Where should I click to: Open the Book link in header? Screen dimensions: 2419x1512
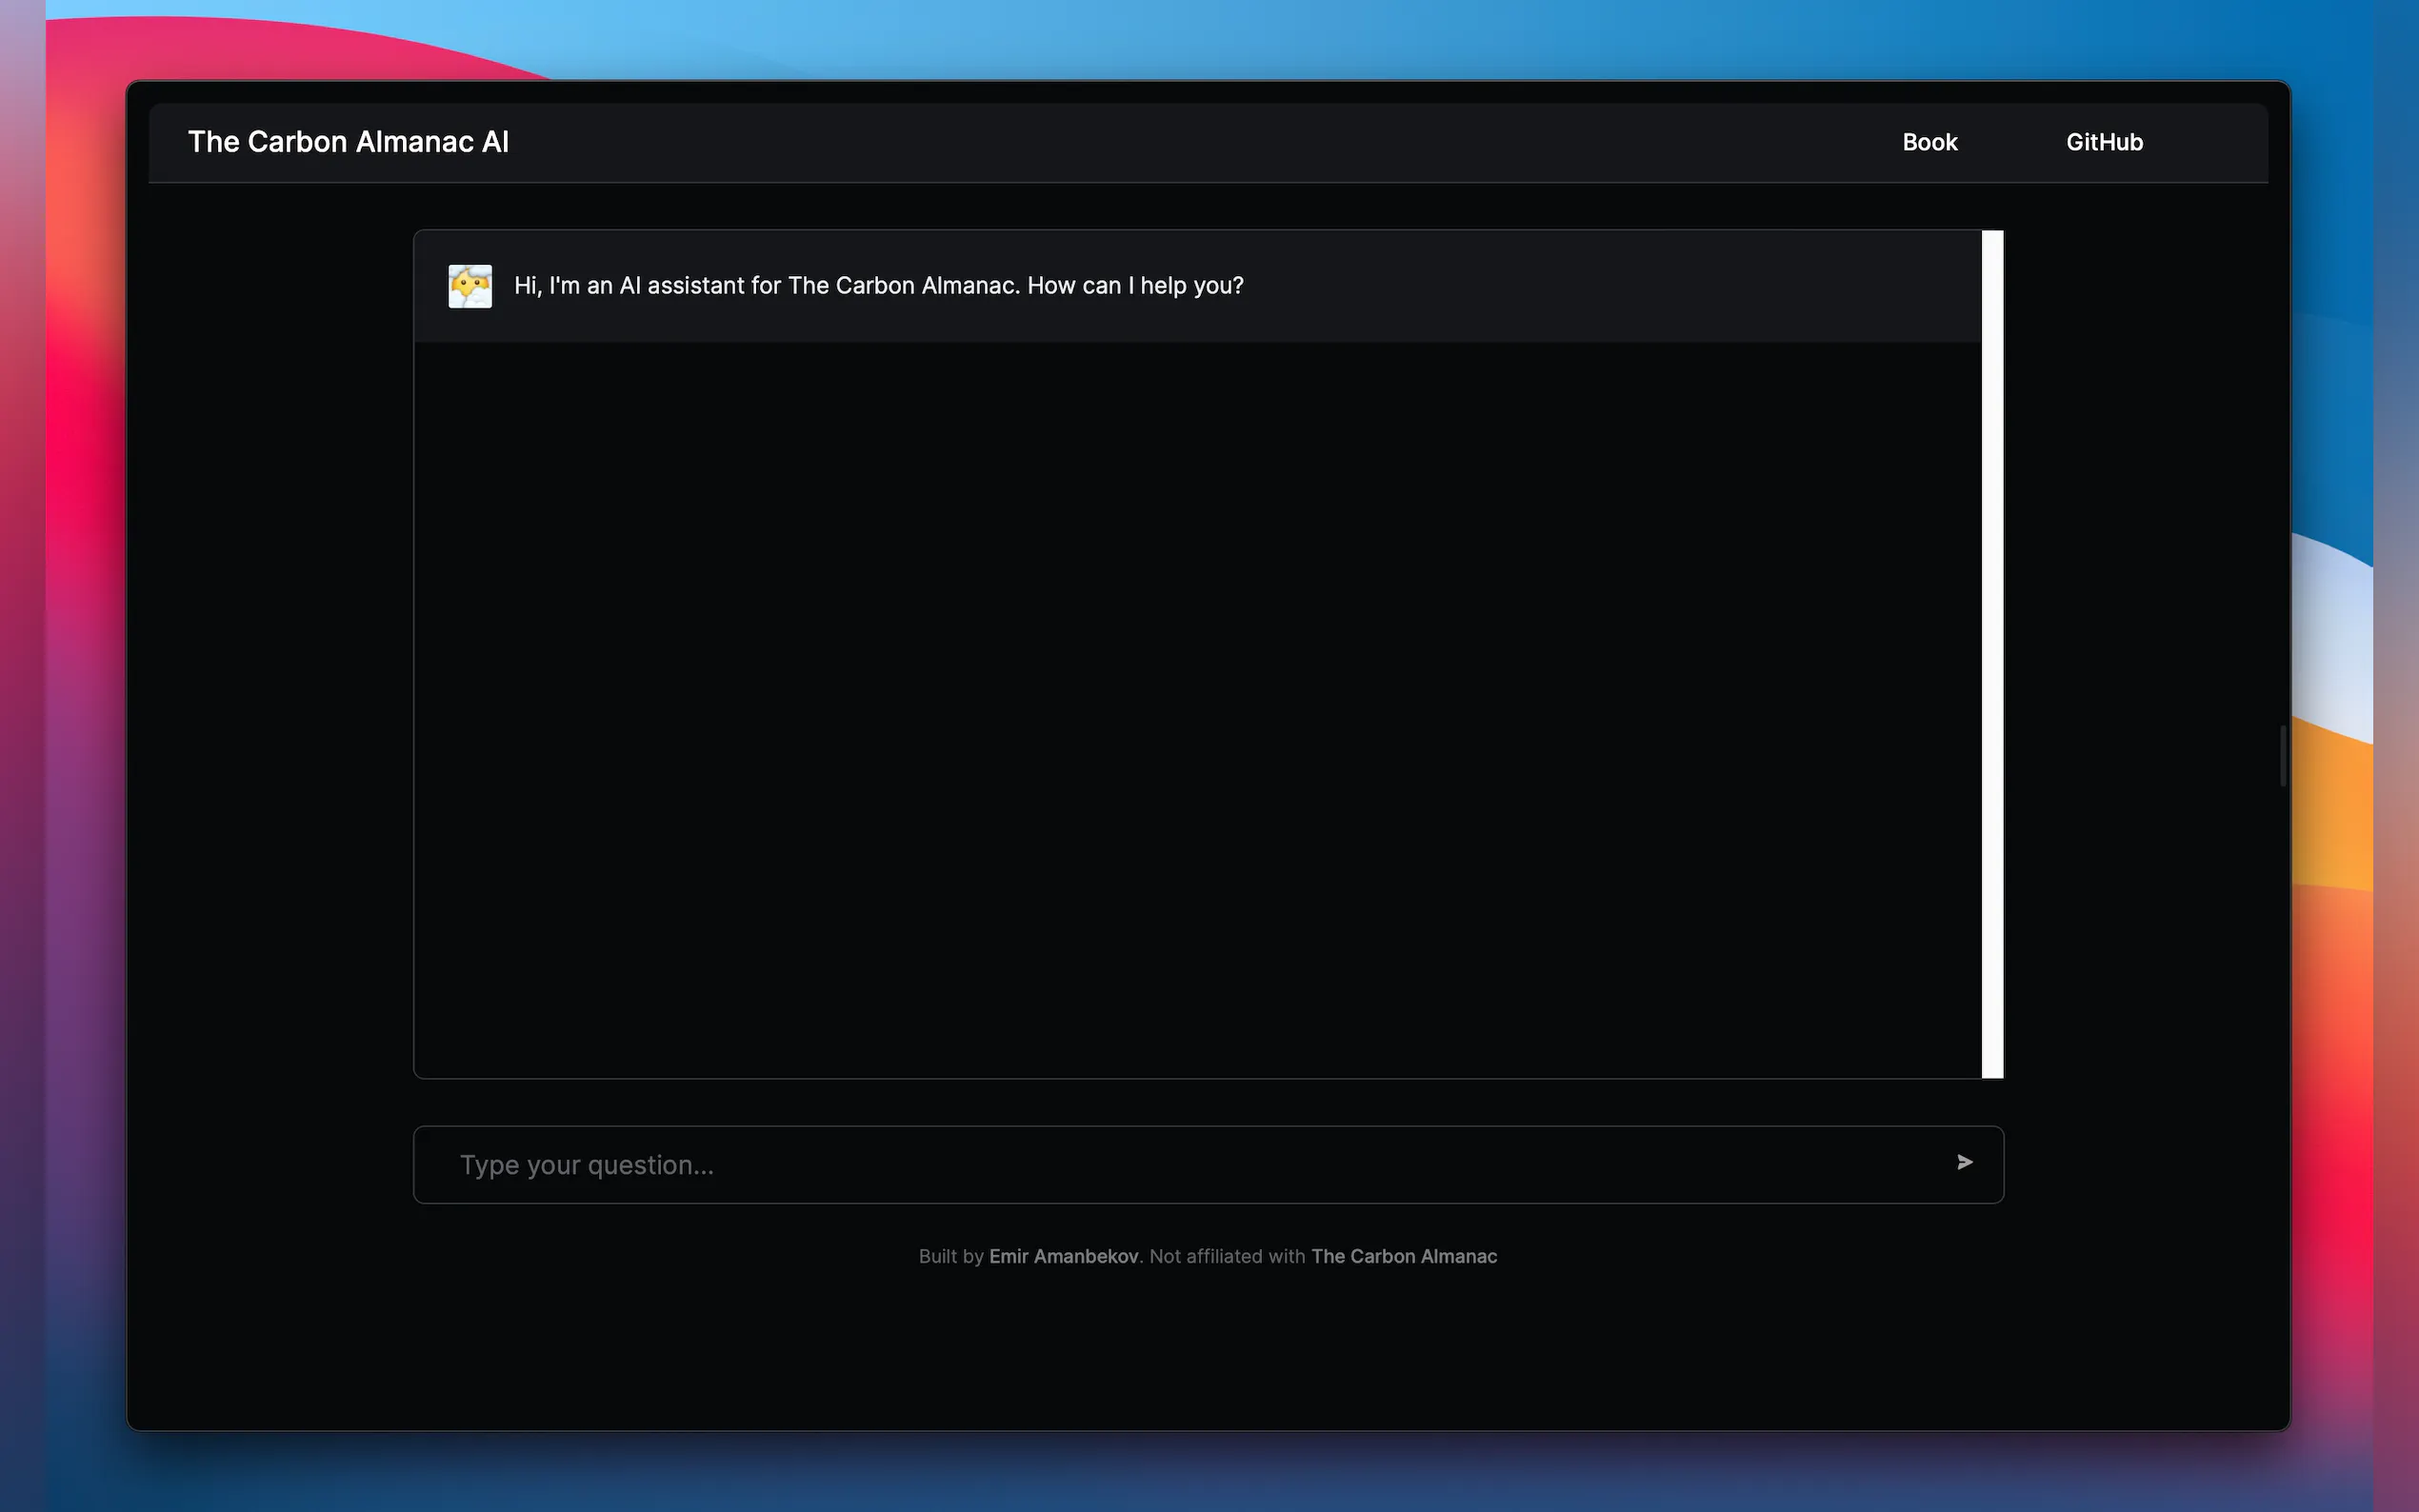(1929, 142)
